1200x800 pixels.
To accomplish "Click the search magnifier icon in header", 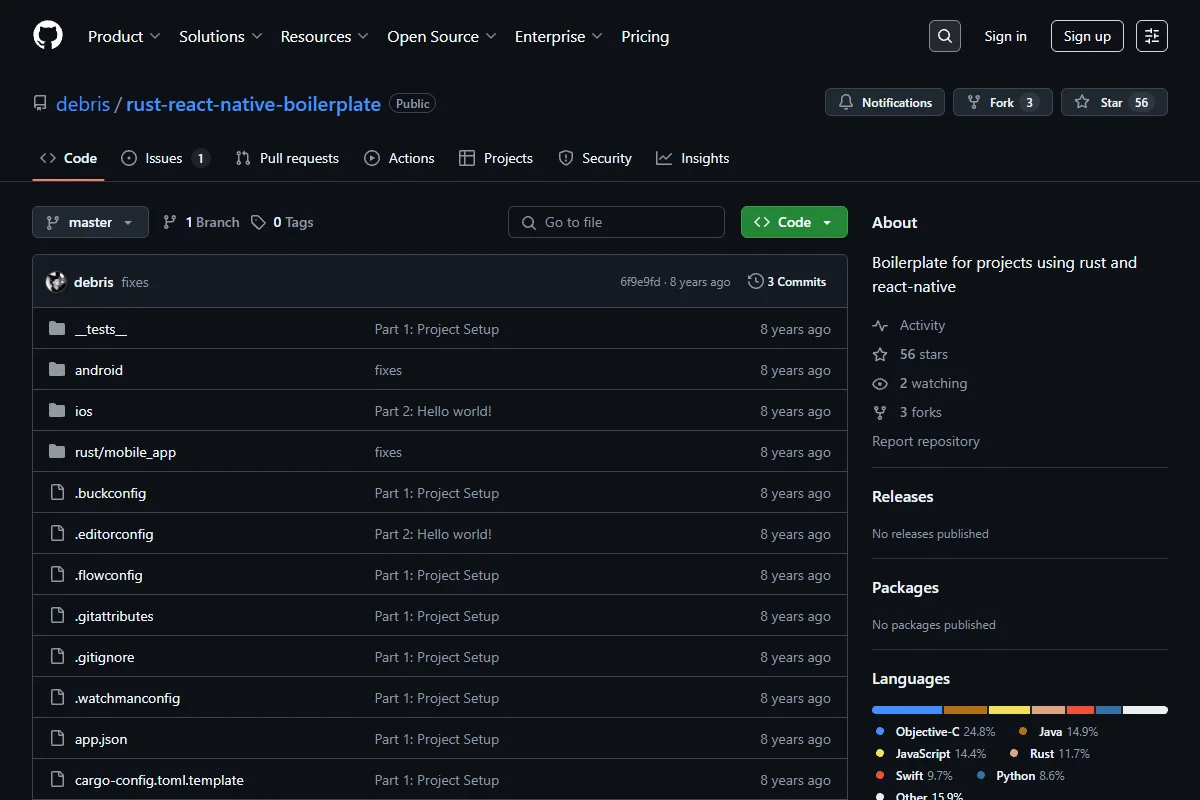I will click(944, 36).
